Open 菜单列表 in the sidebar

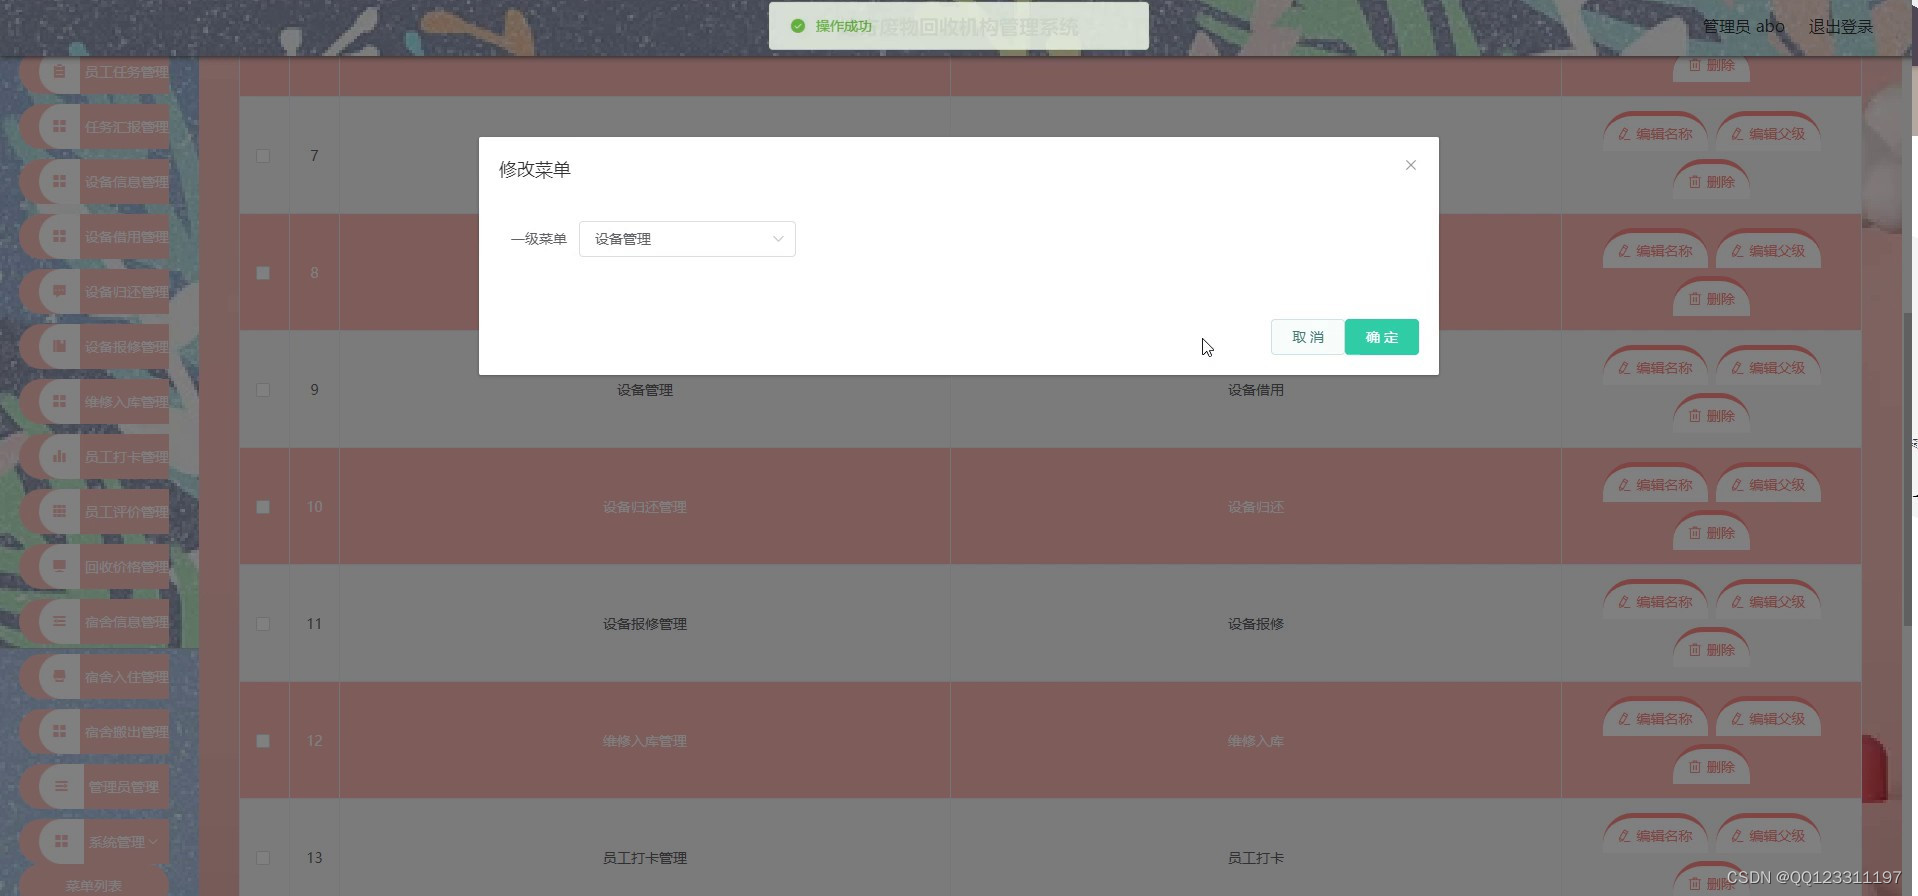pyautogui.click(x=94, y=885)
